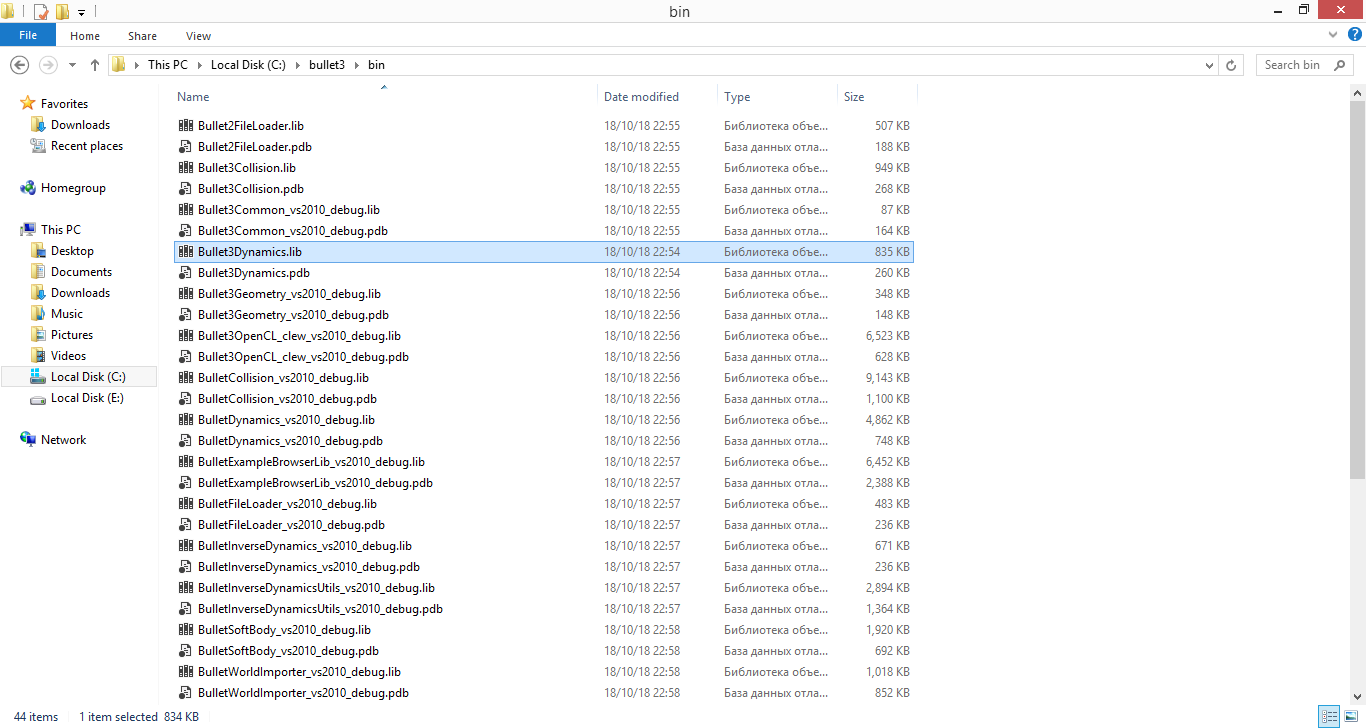
Task: Select Local Disk (E:) in navigation pane
Action: tap(87, 398)
